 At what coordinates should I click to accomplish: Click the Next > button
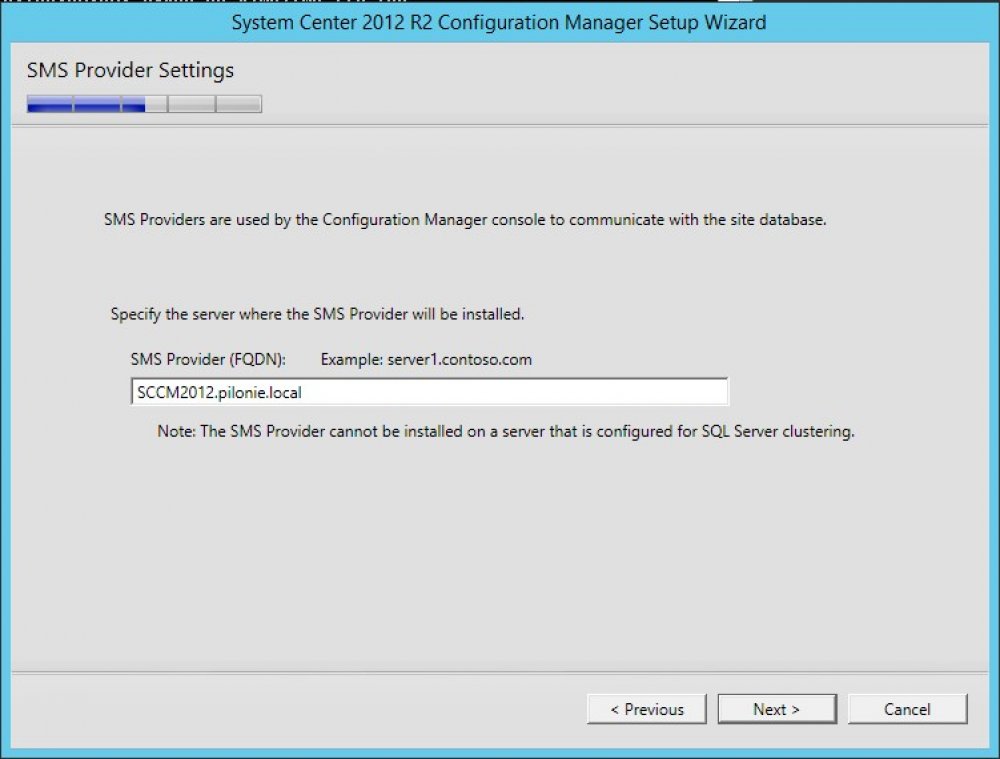click(x=777, y=709)
